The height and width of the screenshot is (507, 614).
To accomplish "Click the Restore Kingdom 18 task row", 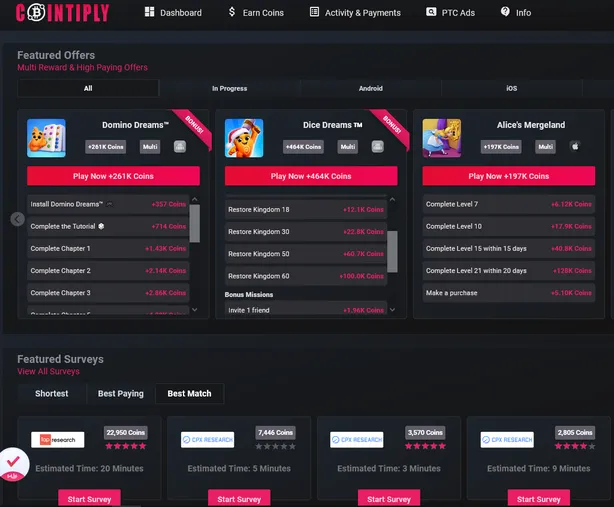I will (x=306, y=209).
